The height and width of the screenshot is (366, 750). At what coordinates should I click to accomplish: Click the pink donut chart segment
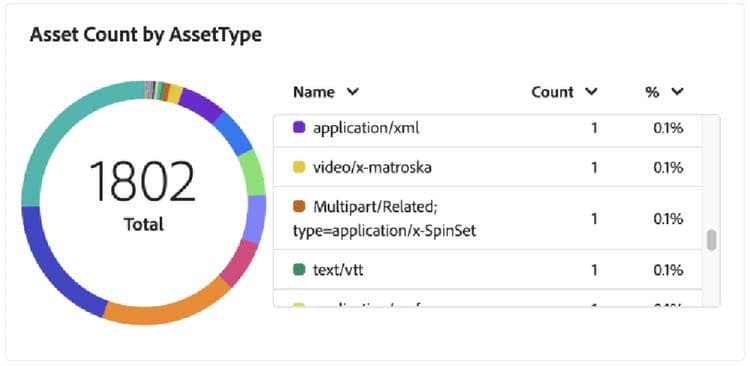(x=241, y=262)
